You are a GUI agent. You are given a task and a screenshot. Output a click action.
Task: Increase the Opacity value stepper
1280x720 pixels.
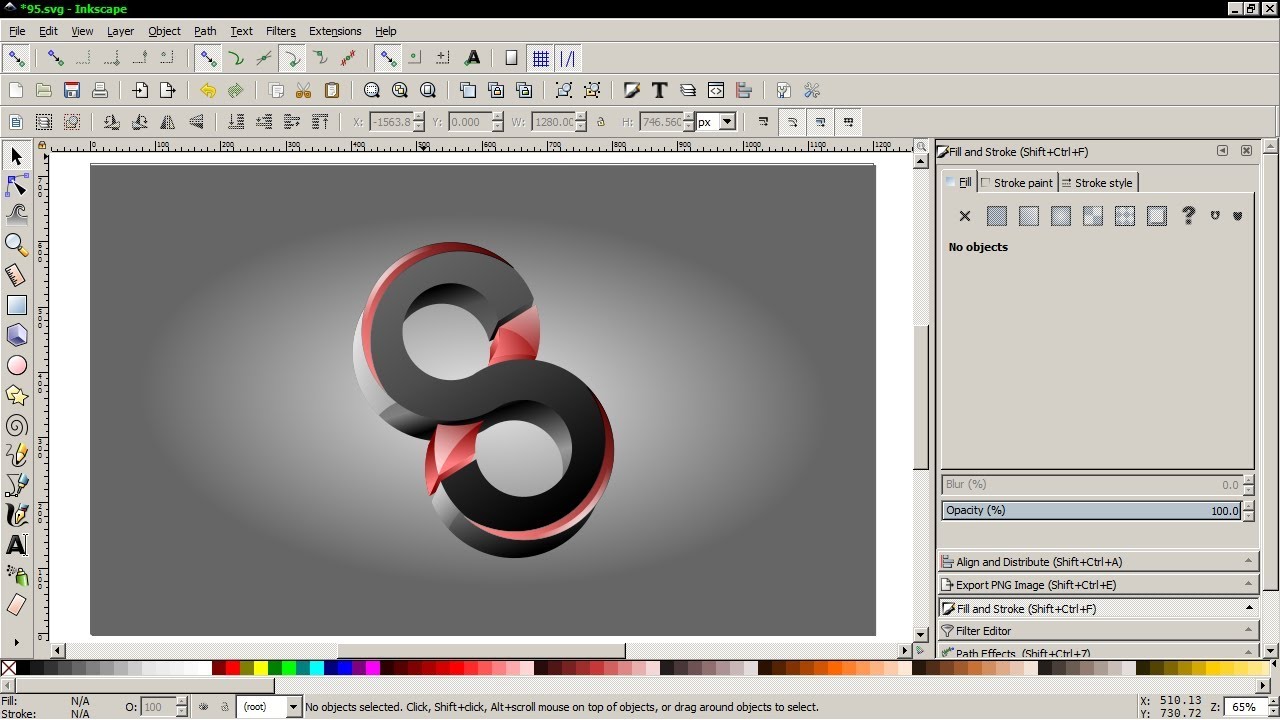pyautogui.click(x=1249, y=506)
